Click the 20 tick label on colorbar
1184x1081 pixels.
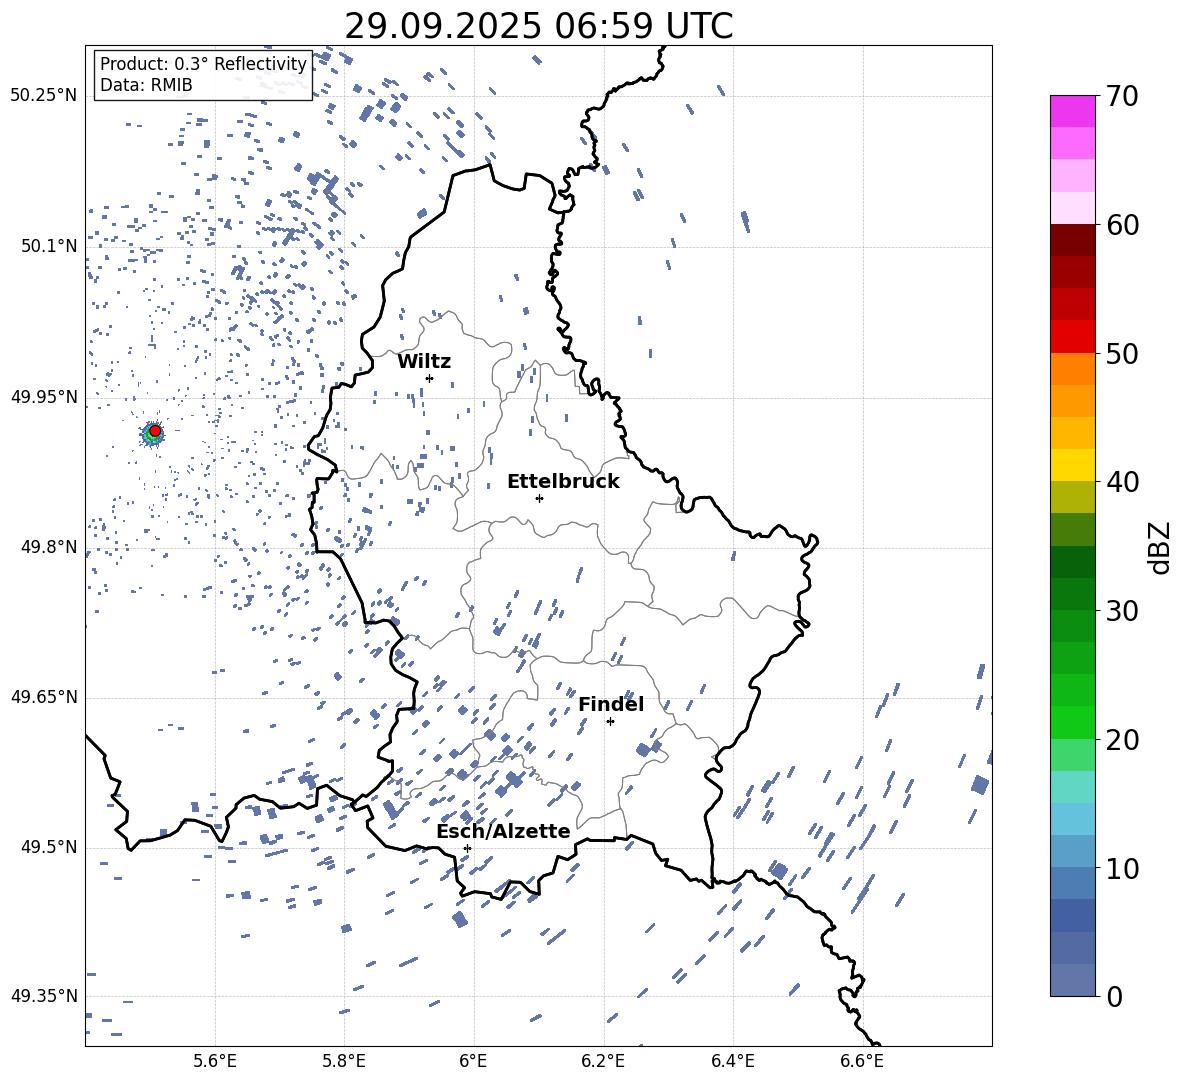(1121, 739)
